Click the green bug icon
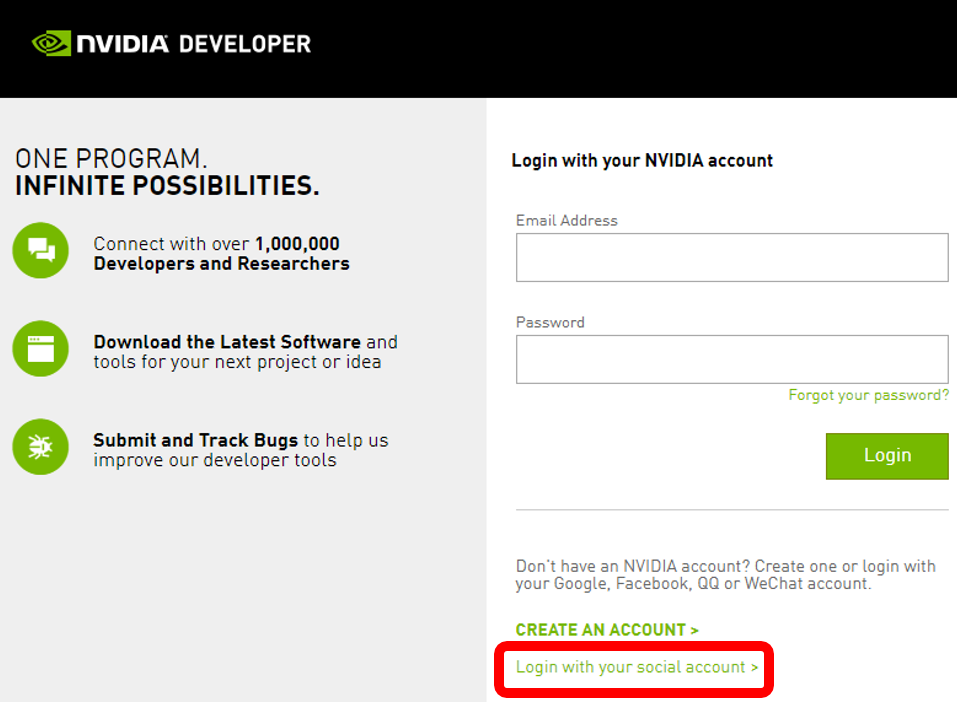This screenshot has height=702, width=957. tap(41, 447)
